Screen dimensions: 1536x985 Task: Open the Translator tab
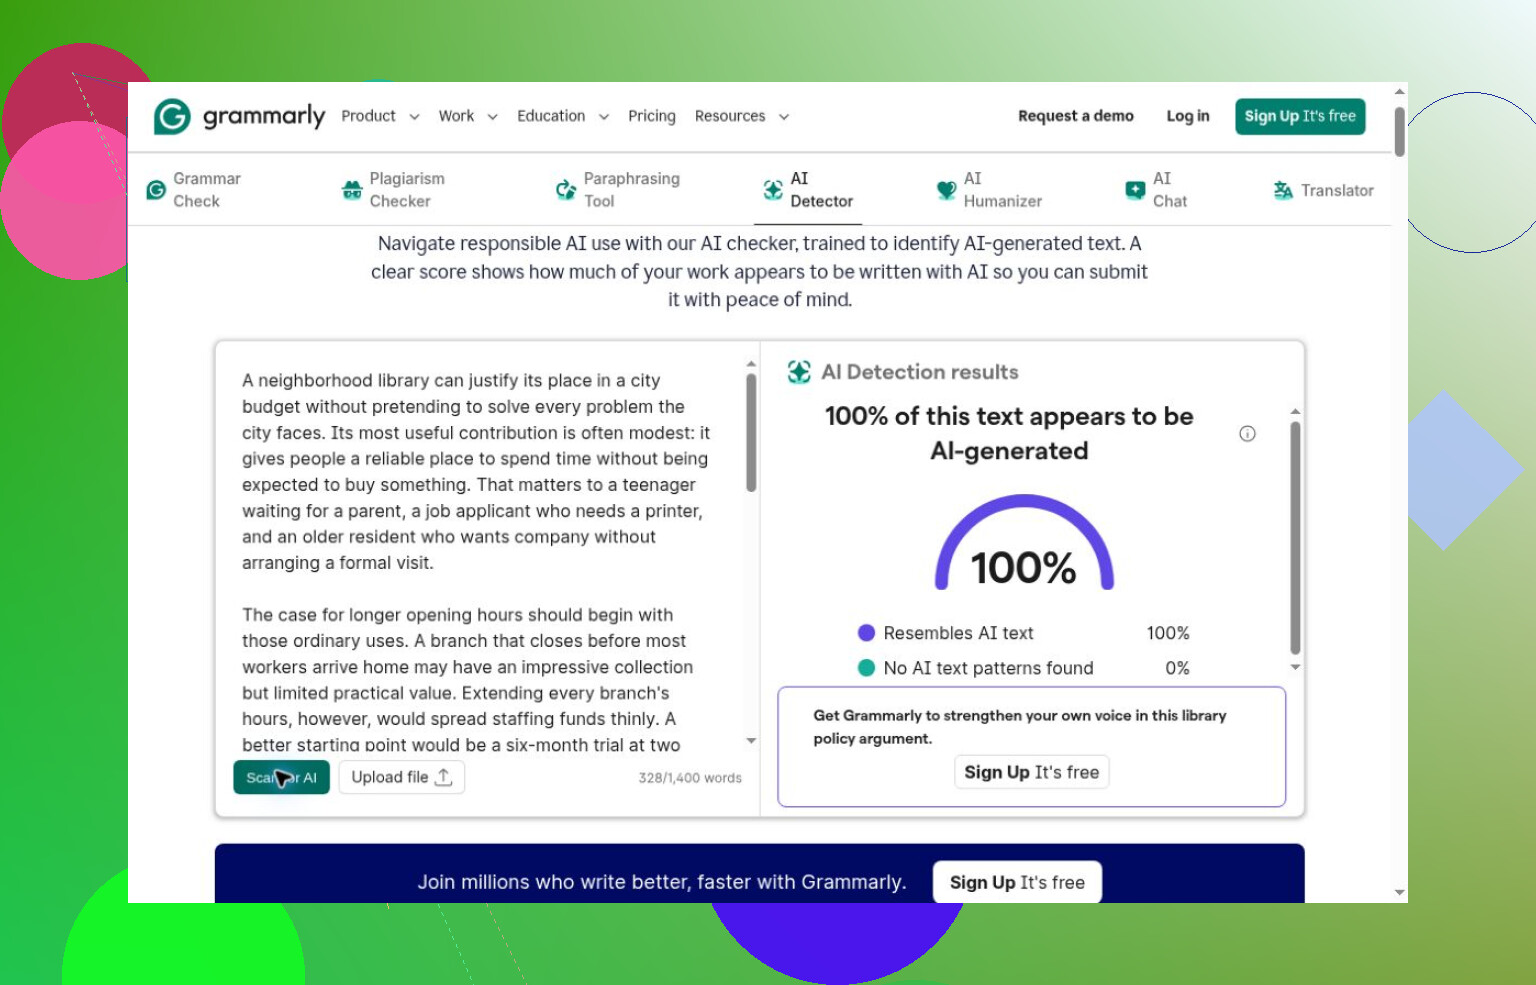point(1323,190)
